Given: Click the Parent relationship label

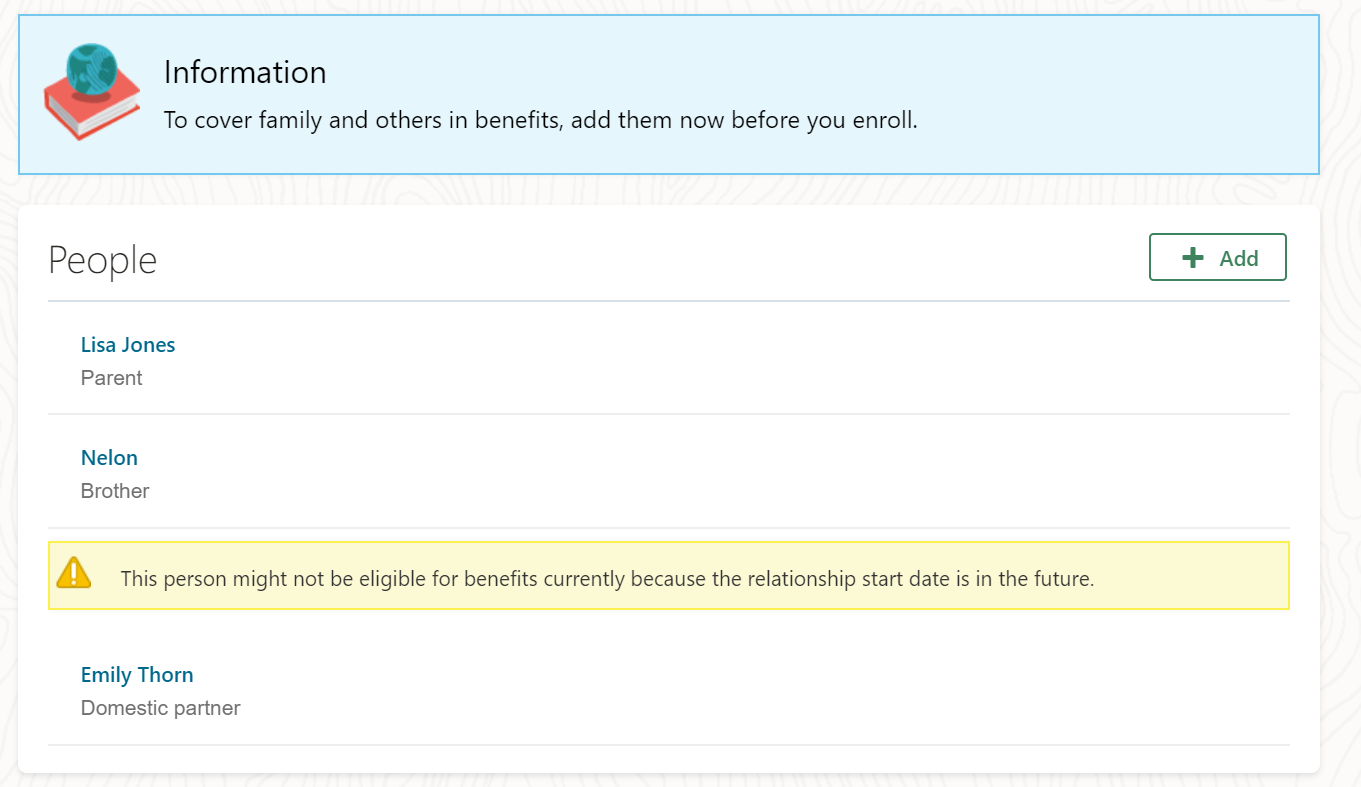Looking at the screenshot, I should pos(112,378).
